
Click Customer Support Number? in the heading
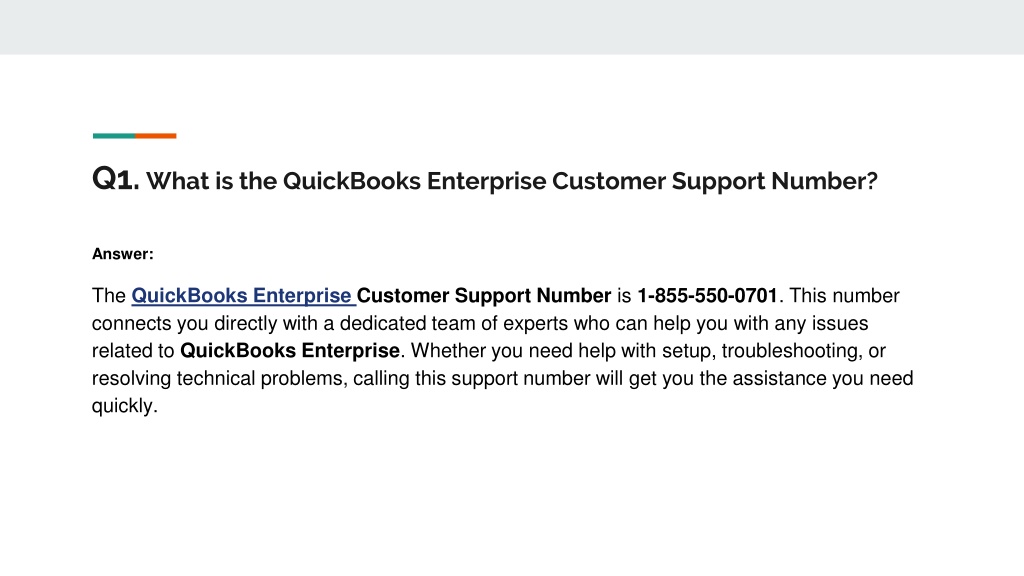714,181
